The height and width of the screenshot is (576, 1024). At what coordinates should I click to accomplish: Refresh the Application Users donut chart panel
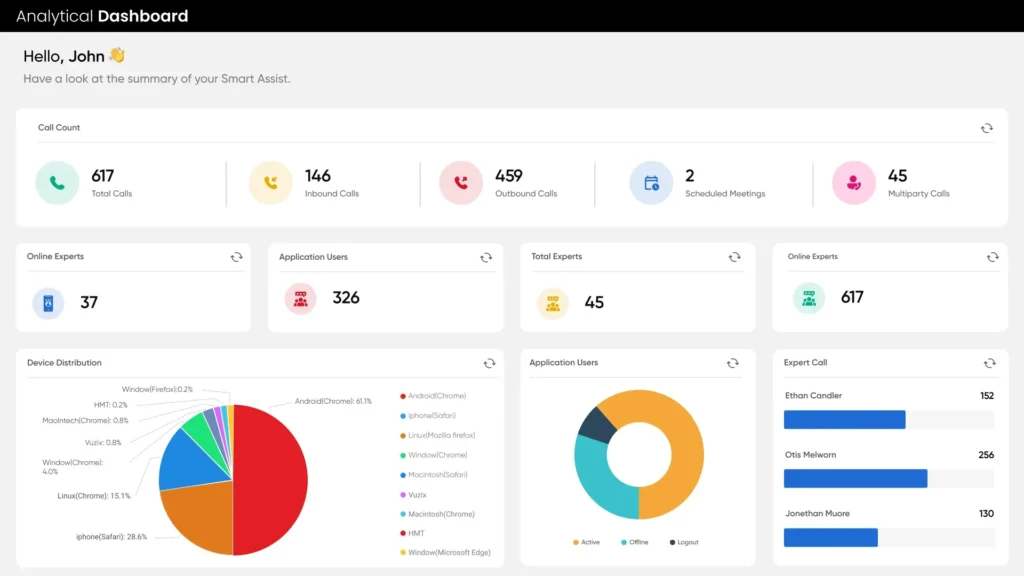click(736, 363)
